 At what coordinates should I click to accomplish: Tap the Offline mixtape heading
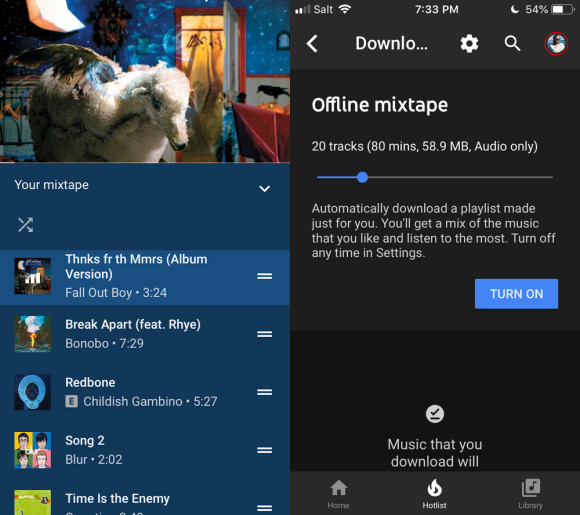pos(380,105)
